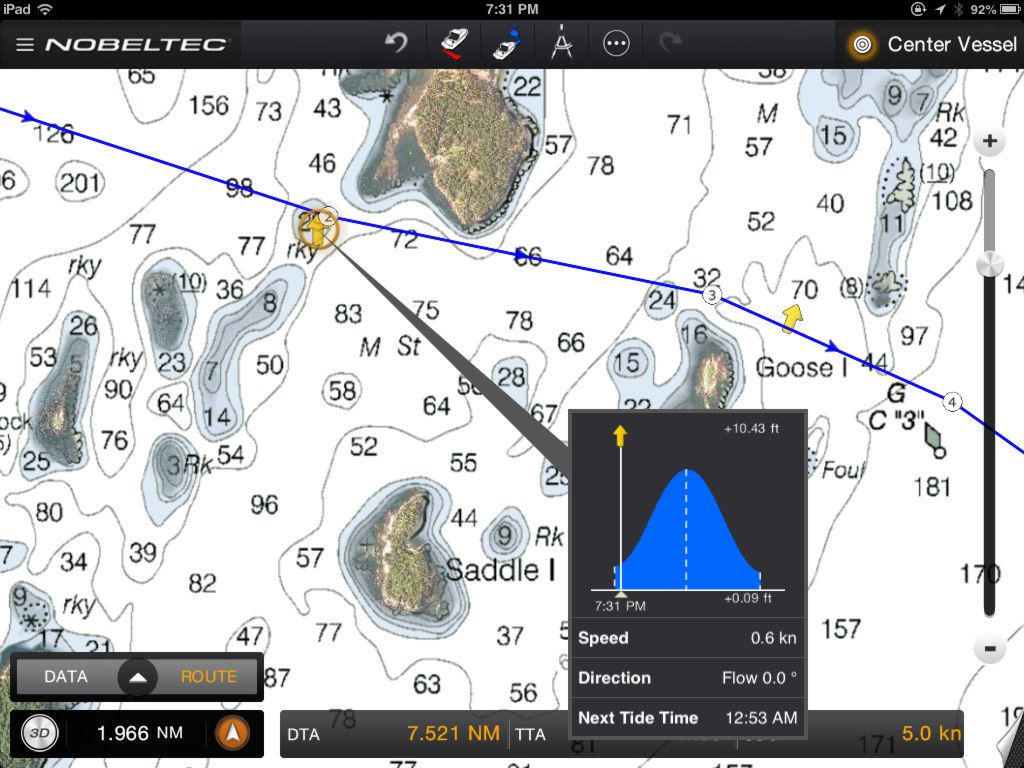
Task: Tap the 5.0 kn speed readout
Action: click(931, 733)
